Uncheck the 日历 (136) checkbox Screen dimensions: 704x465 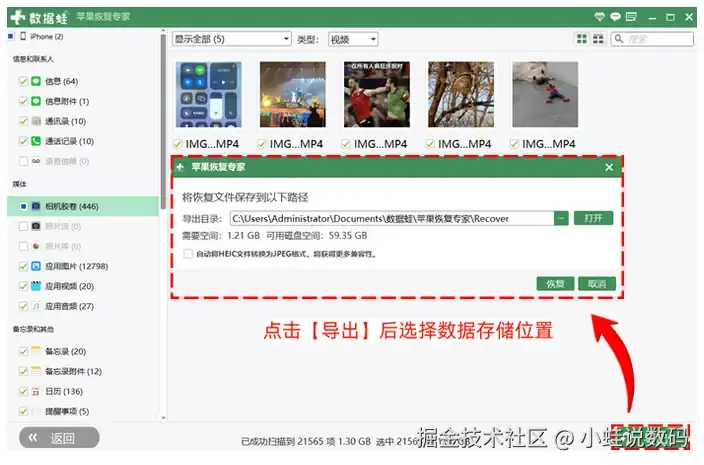pyautogui.click(x=23, y=391)
